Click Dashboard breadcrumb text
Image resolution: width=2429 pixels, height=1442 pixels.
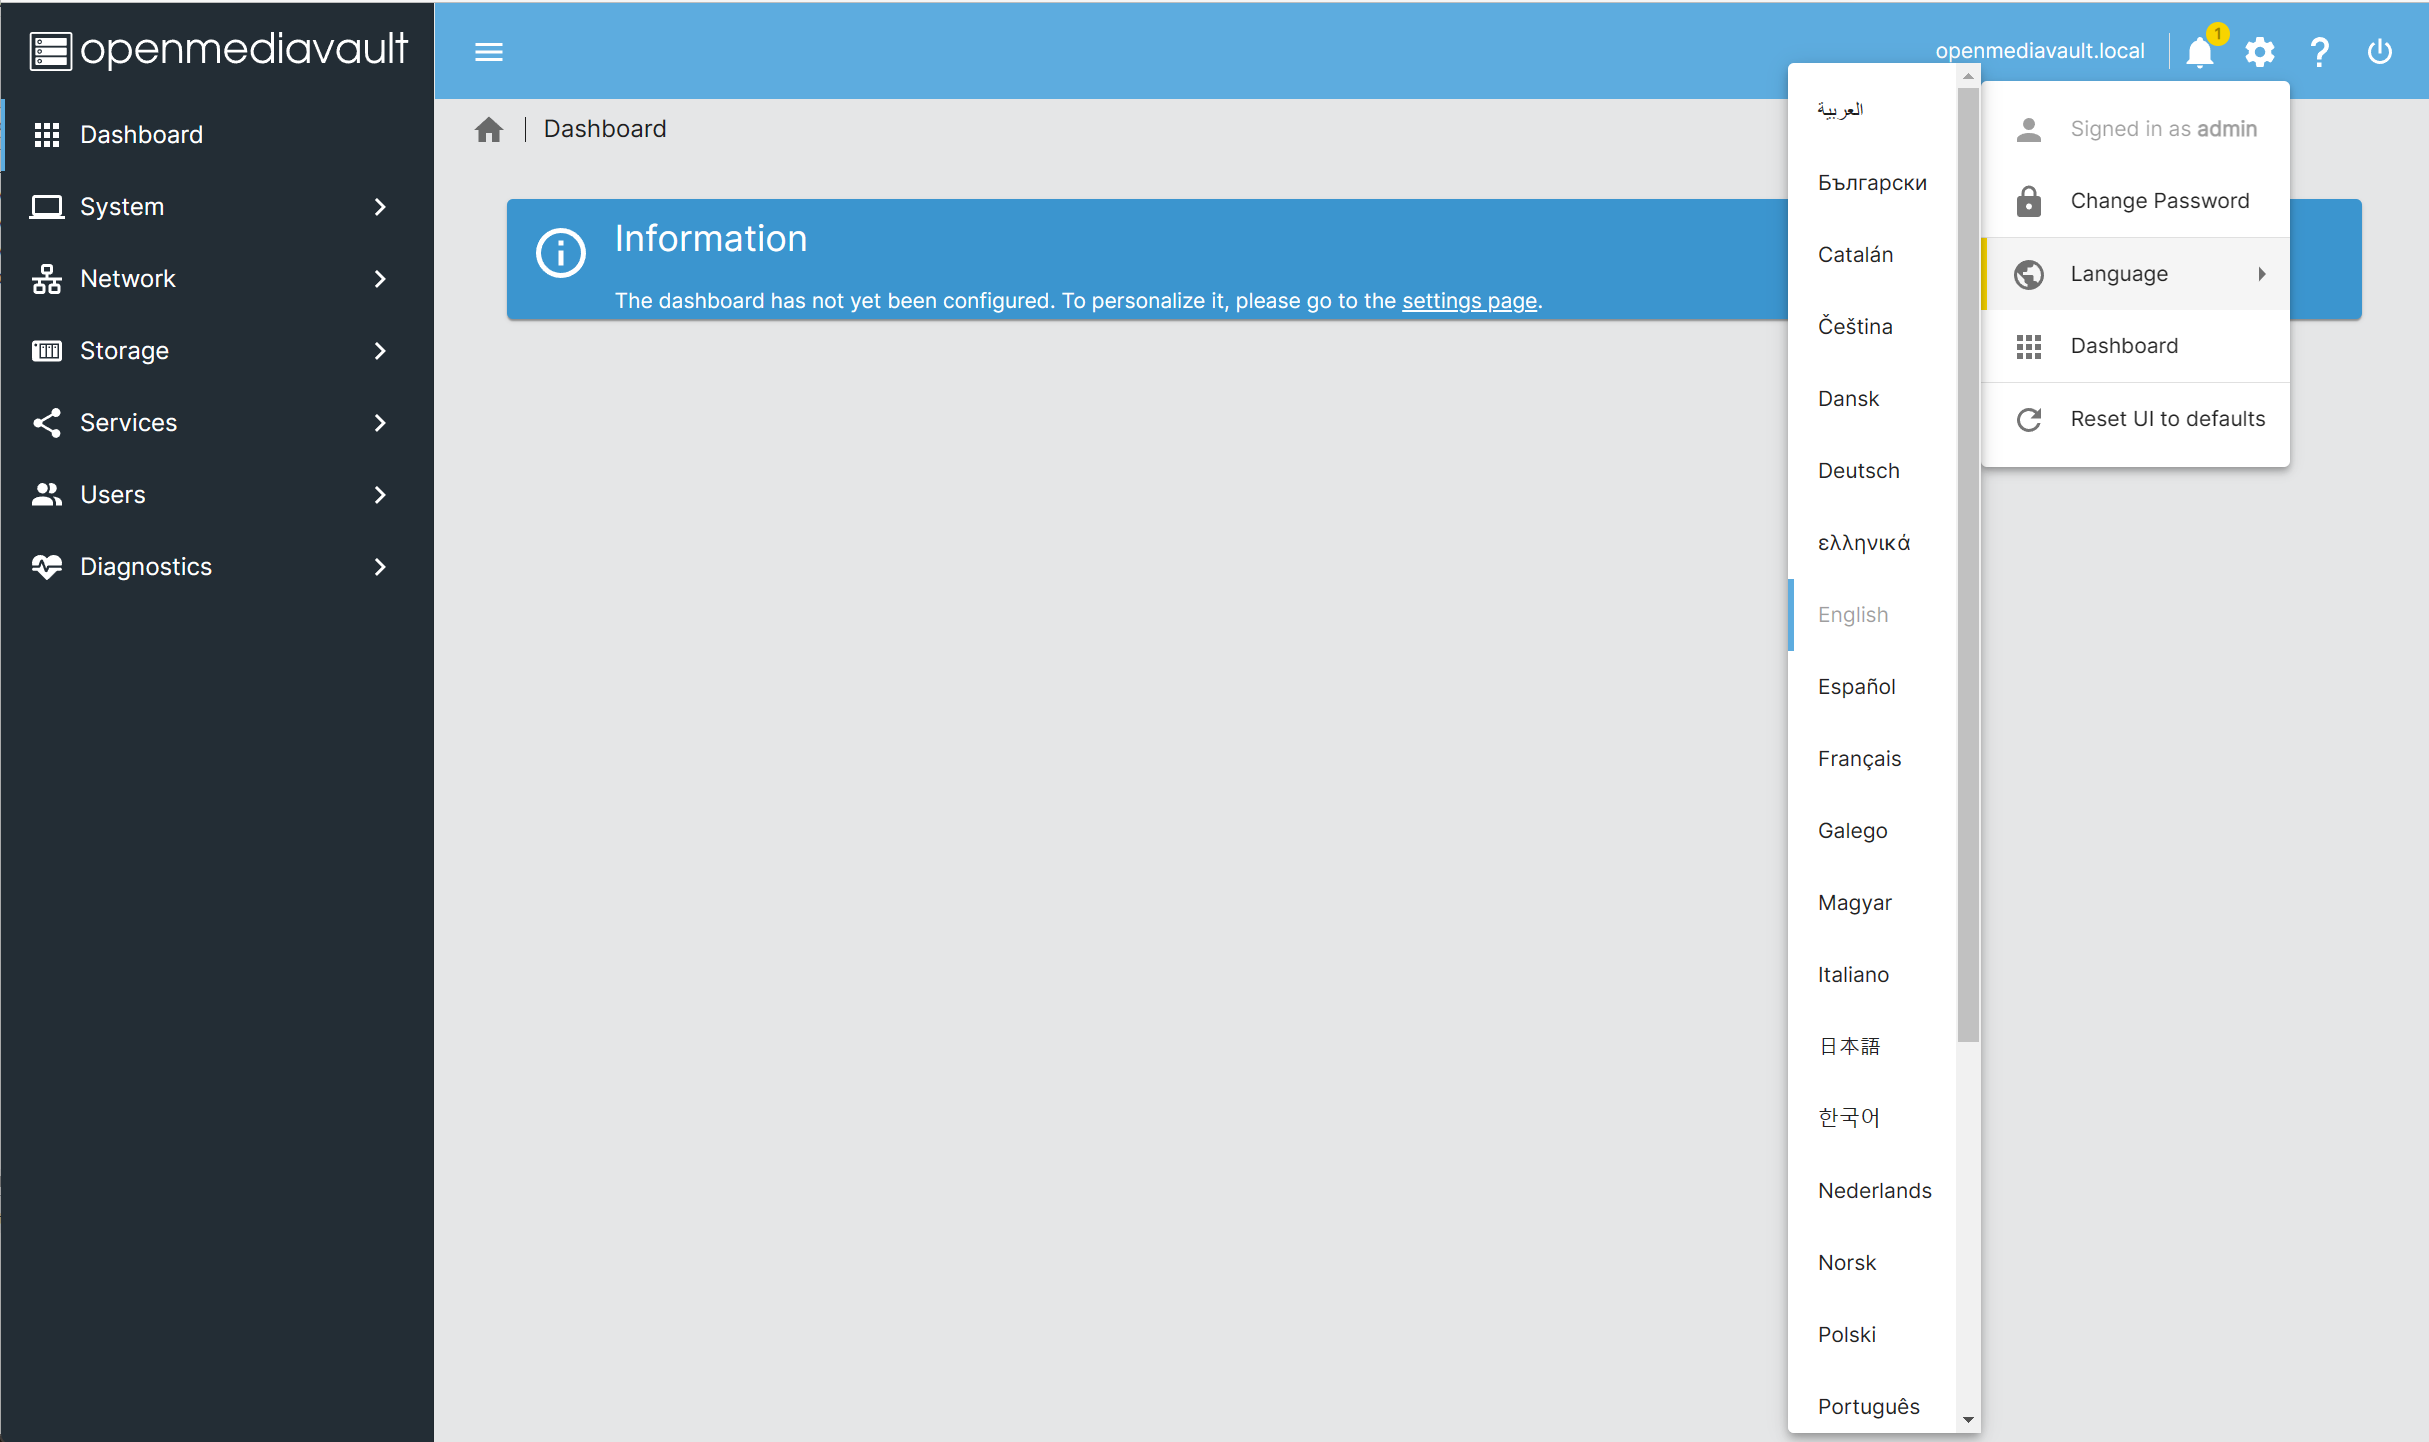coord(605,129)
